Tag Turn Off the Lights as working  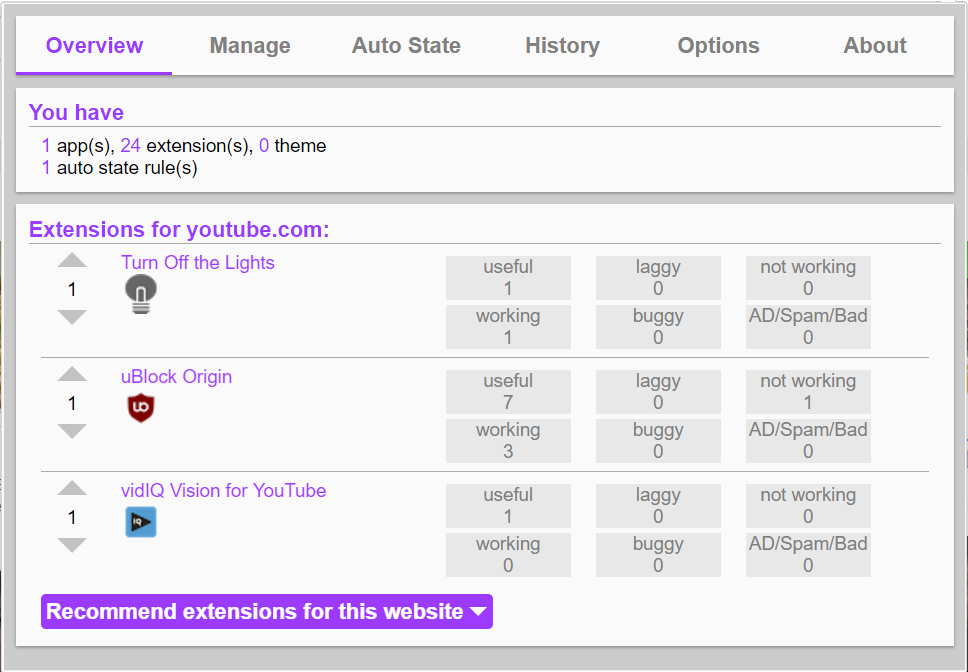[x=508, y=326]
